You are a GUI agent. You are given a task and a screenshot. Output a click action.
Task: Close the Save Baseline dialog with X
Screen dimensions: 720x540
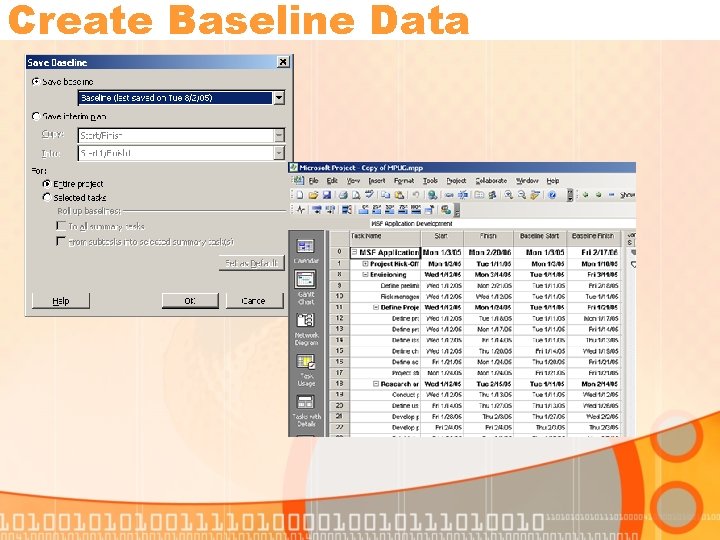coord(283,62)
